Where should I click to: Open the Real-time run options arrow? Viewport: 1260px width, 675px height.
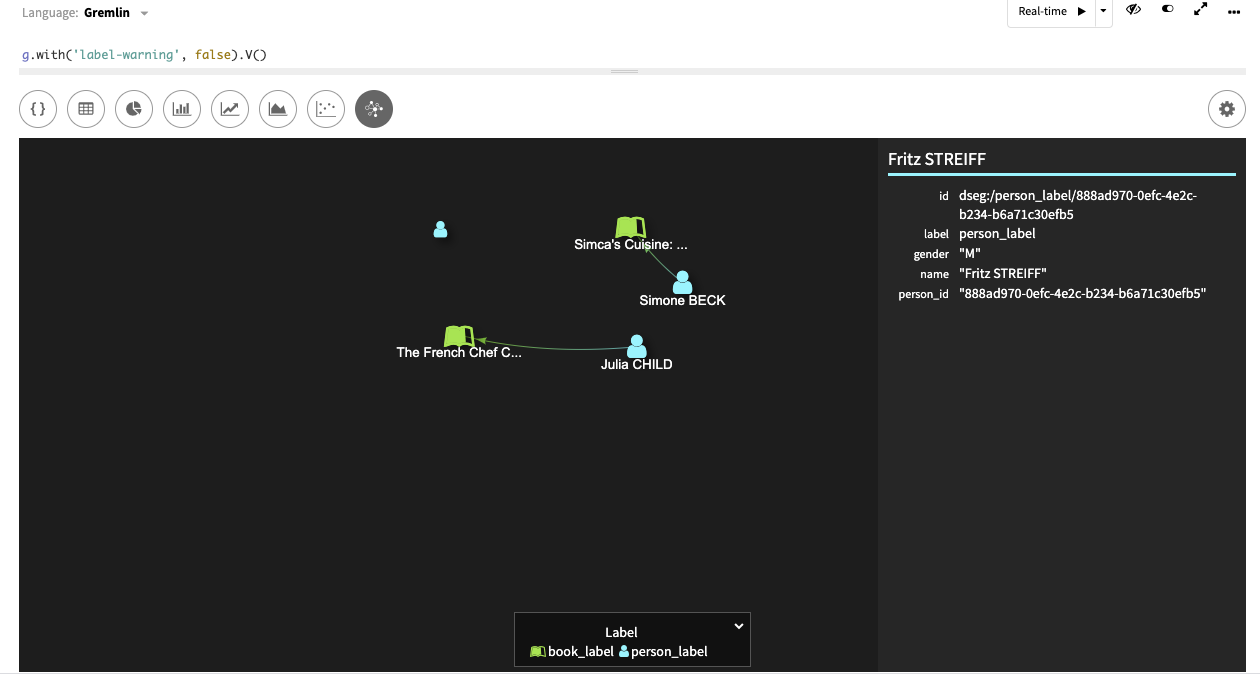(1103, 12)
